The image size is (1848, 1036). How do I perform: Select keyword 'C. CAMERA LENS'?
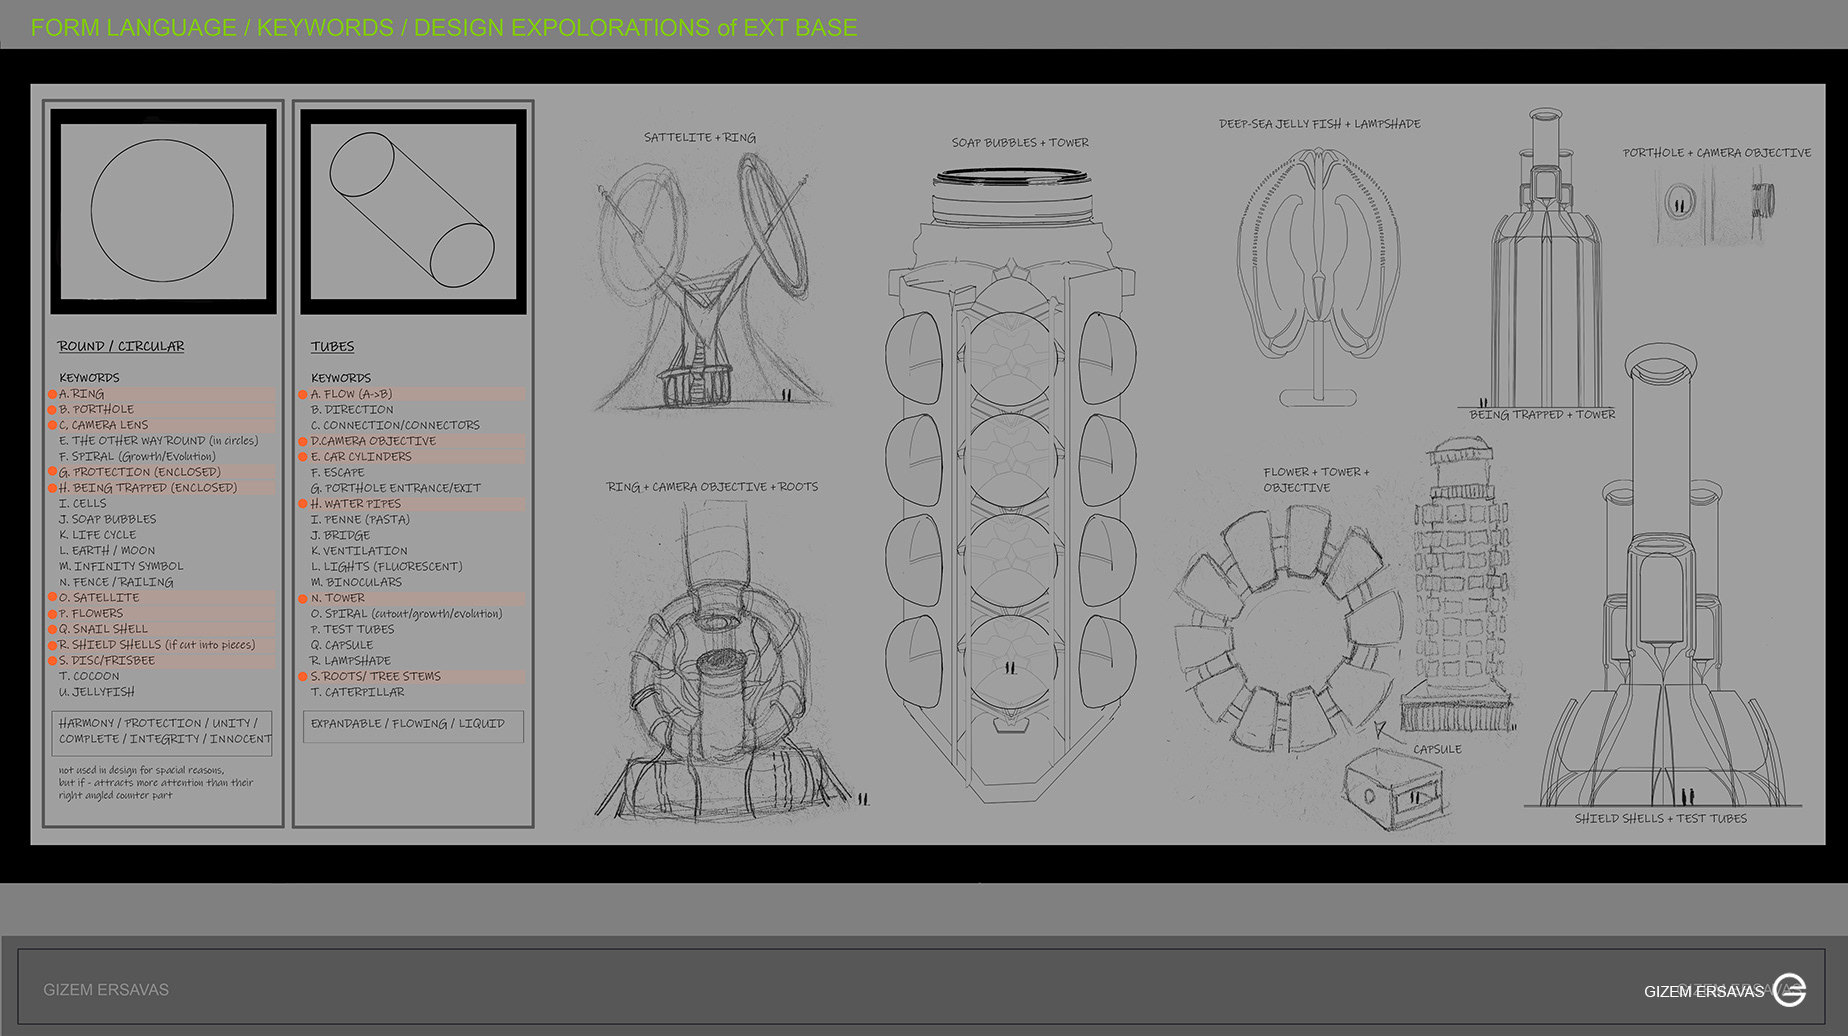[x=103, y=425]
